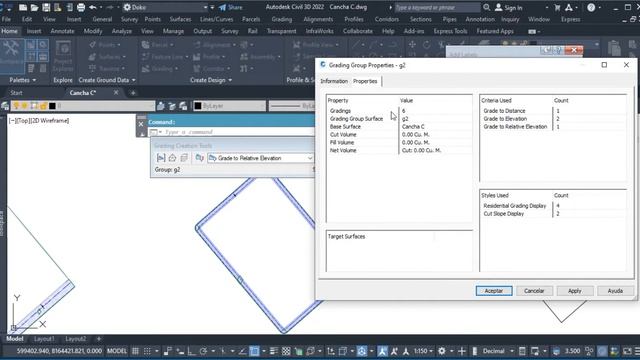Click the Workspace Switching gear icon in status bar
Viewport: 640px width, 360px height.
pos(442,351)
